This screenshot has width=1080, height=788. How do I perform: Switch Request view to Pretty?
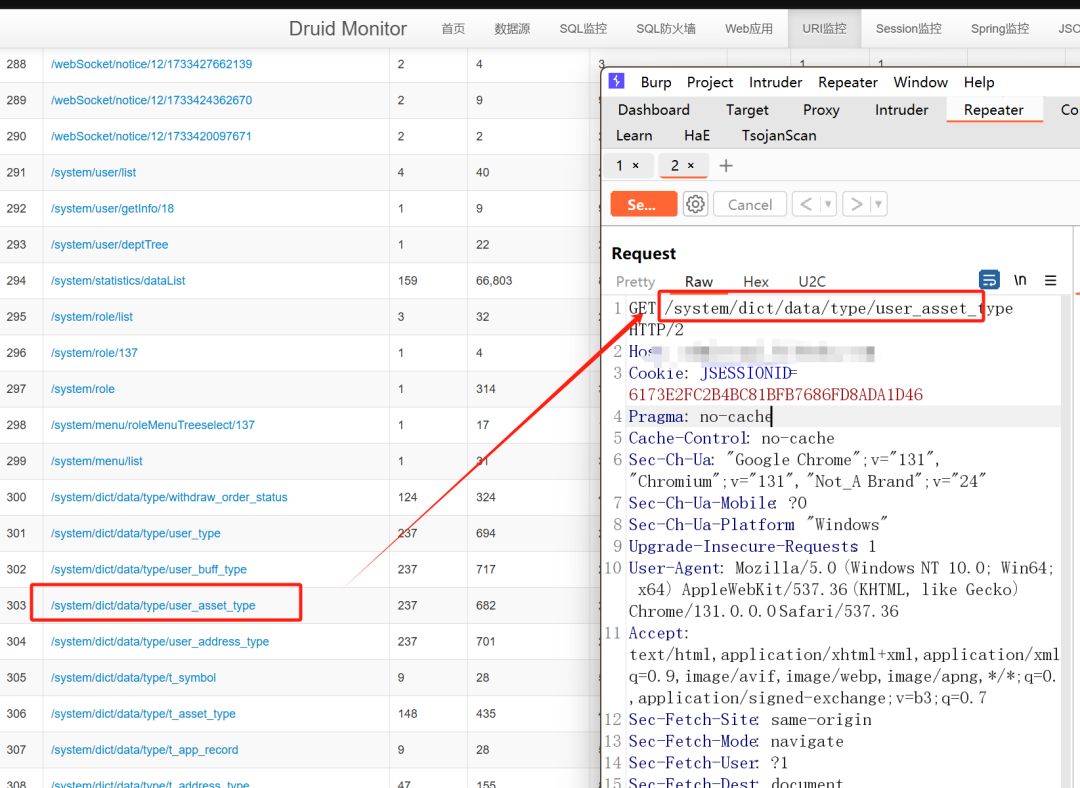pyautogui.click(x=635, y=281)
